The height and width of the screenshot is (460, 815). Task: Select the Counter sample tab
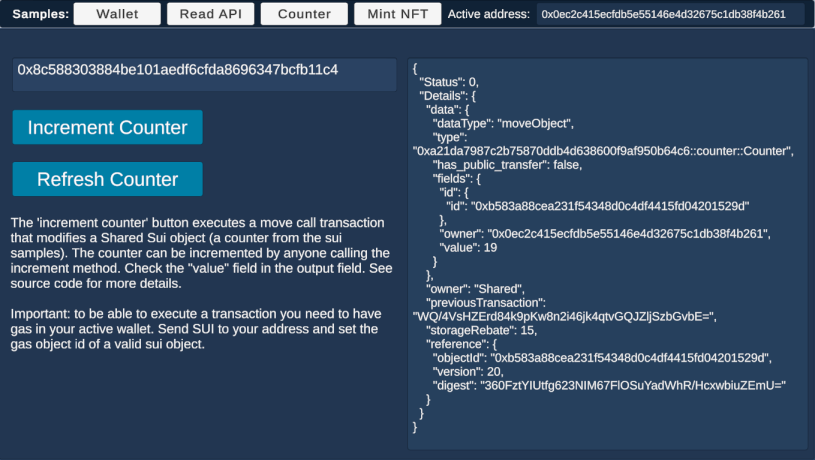304,14
